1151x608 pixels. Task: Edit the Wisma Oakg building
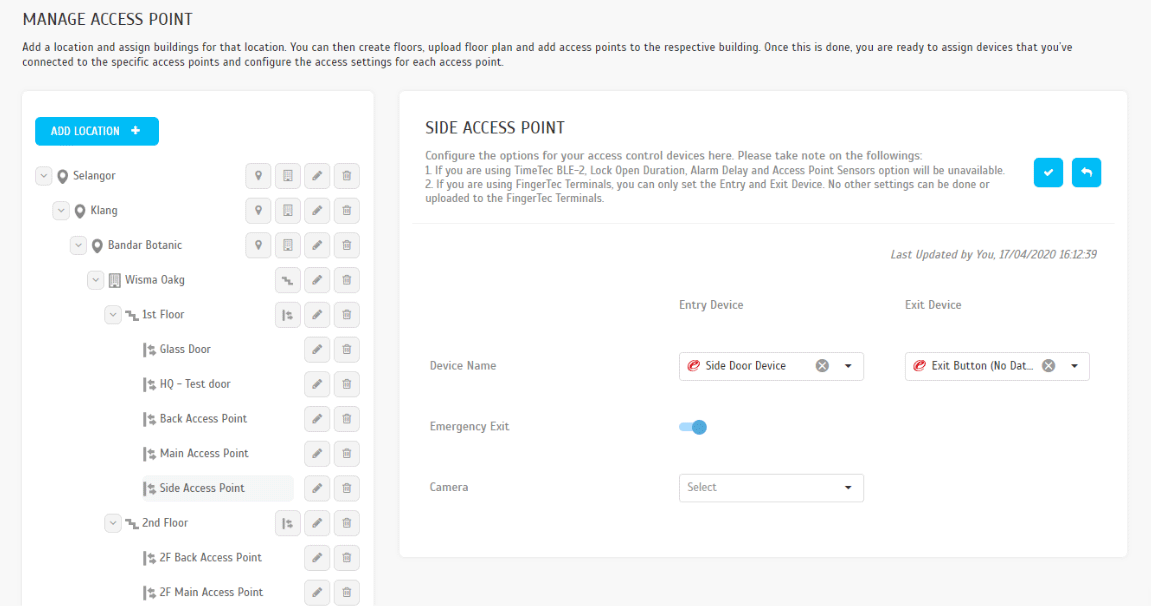pyautogui.click(x=317, y=280)
